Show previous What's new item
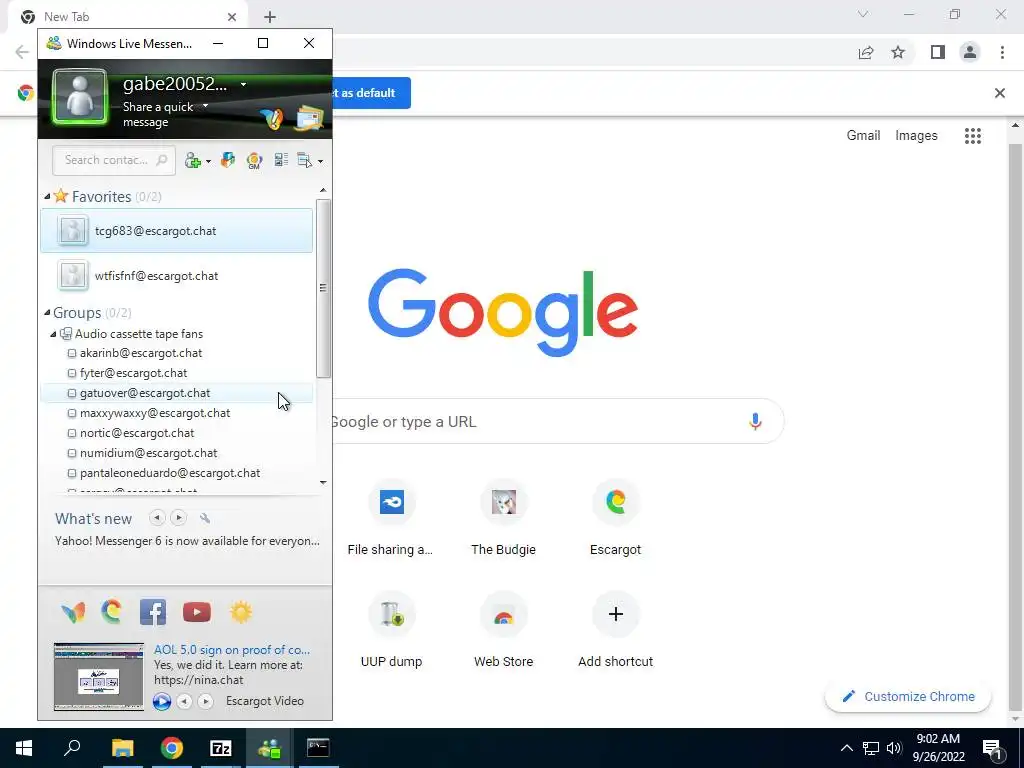Viewport: 1024px width, 768px height. pyautogui.click(x=157, y=518)
